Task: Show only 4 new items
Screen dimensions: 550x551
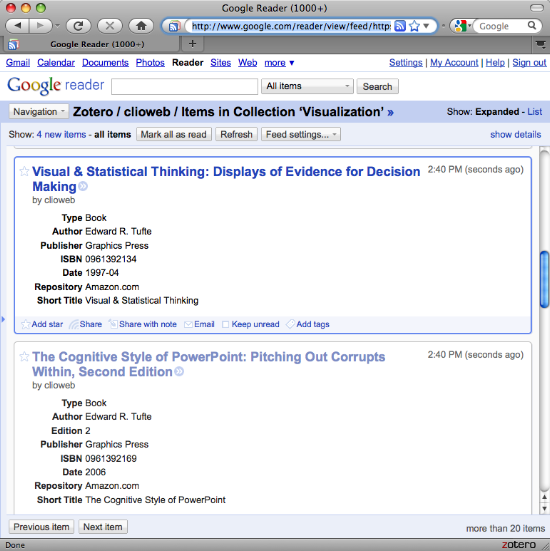Action: [x=62, y=134]
